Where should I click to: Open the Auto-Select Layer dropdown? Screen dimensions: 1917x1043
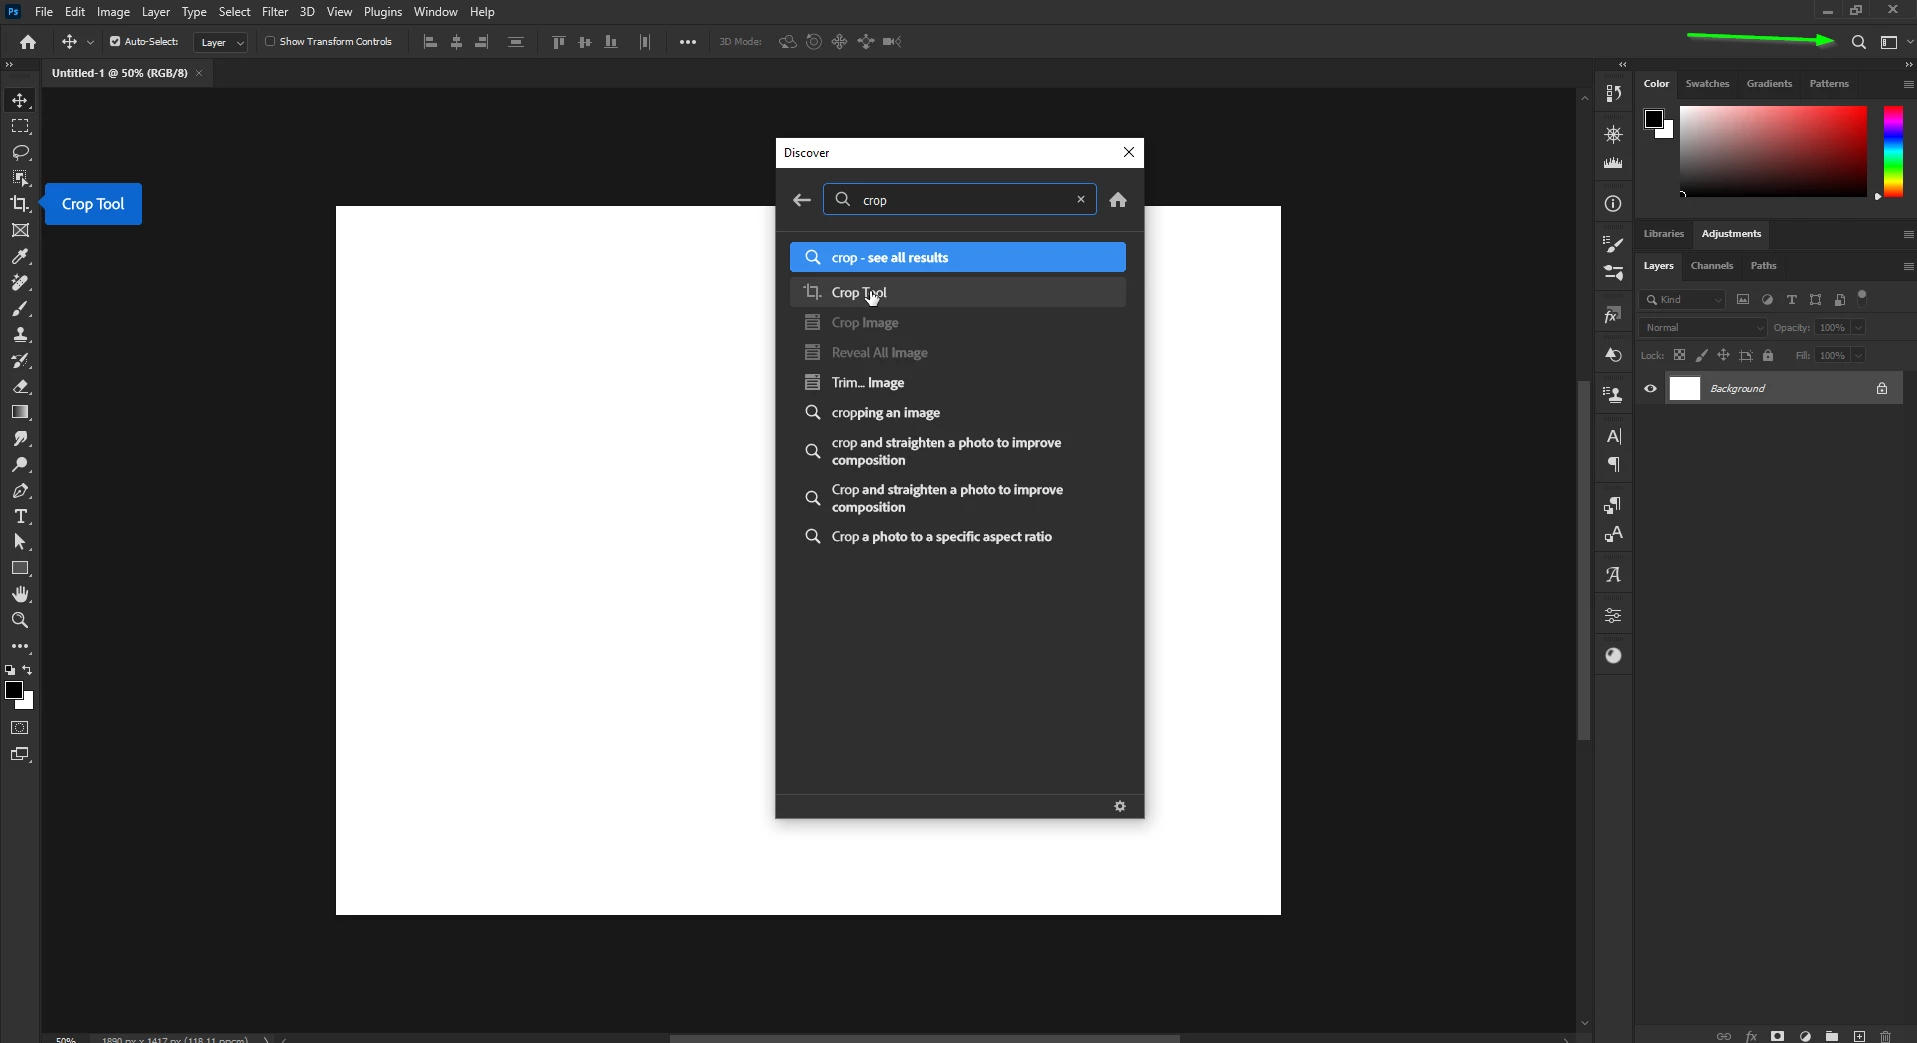[221, 42]
